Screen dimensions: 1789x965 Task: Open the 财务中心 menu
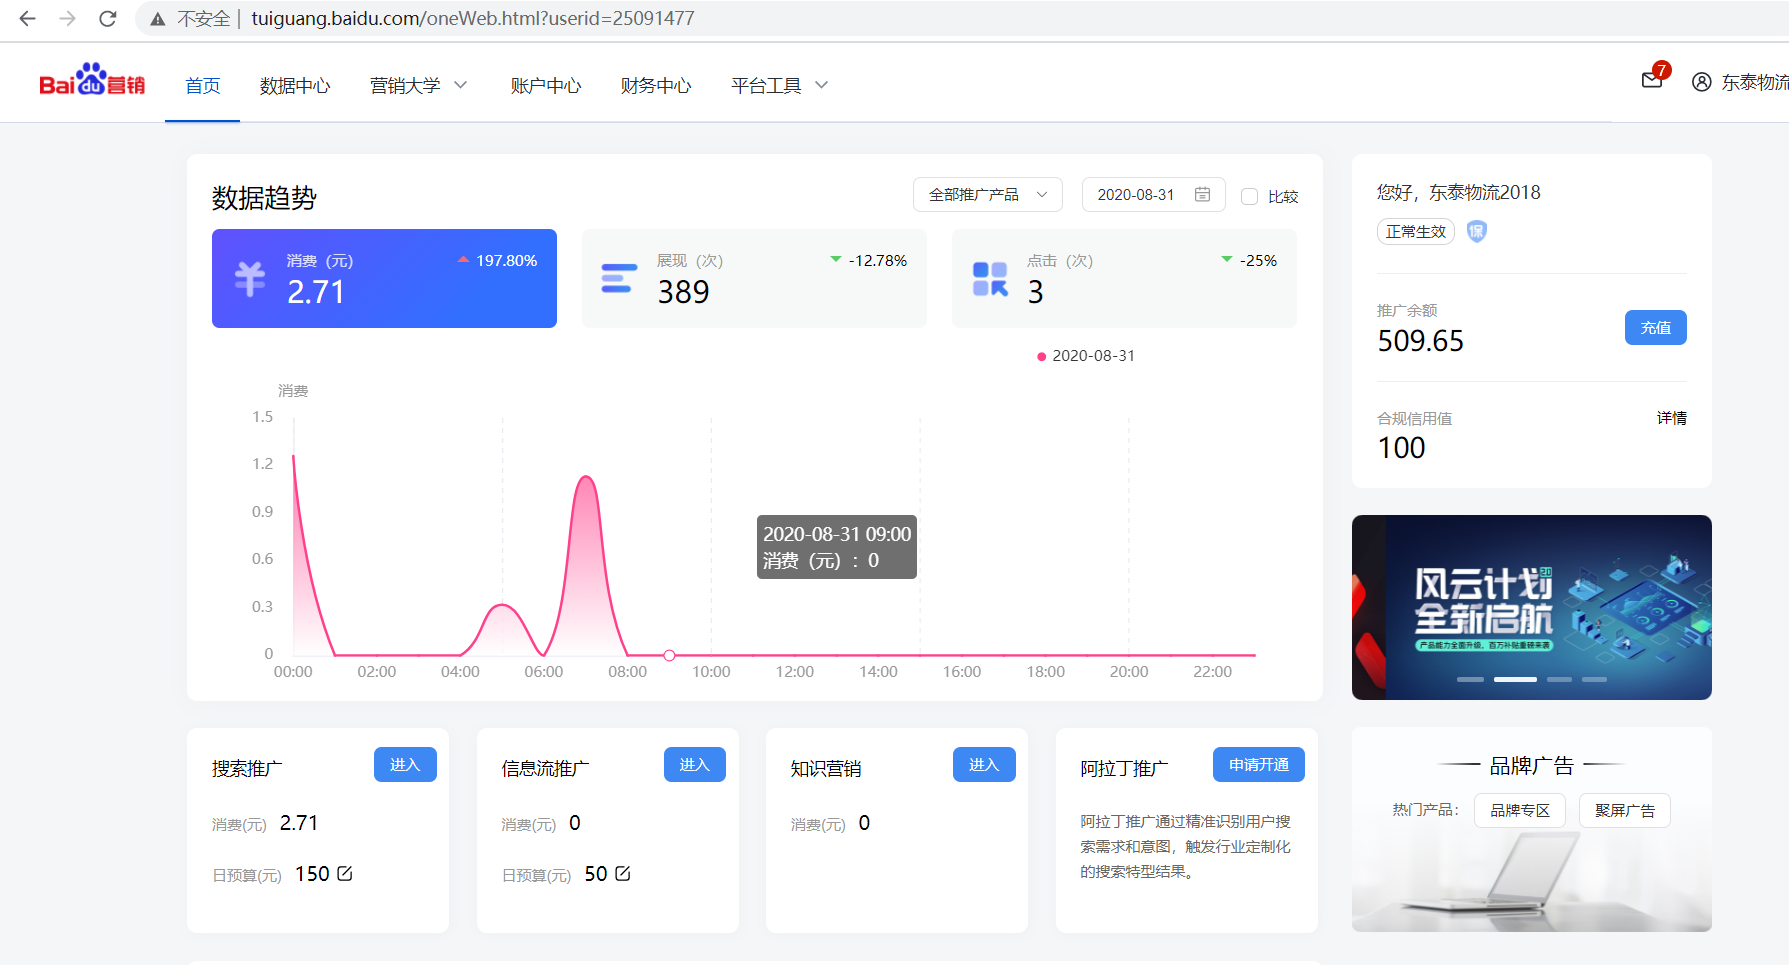point(656,85)
